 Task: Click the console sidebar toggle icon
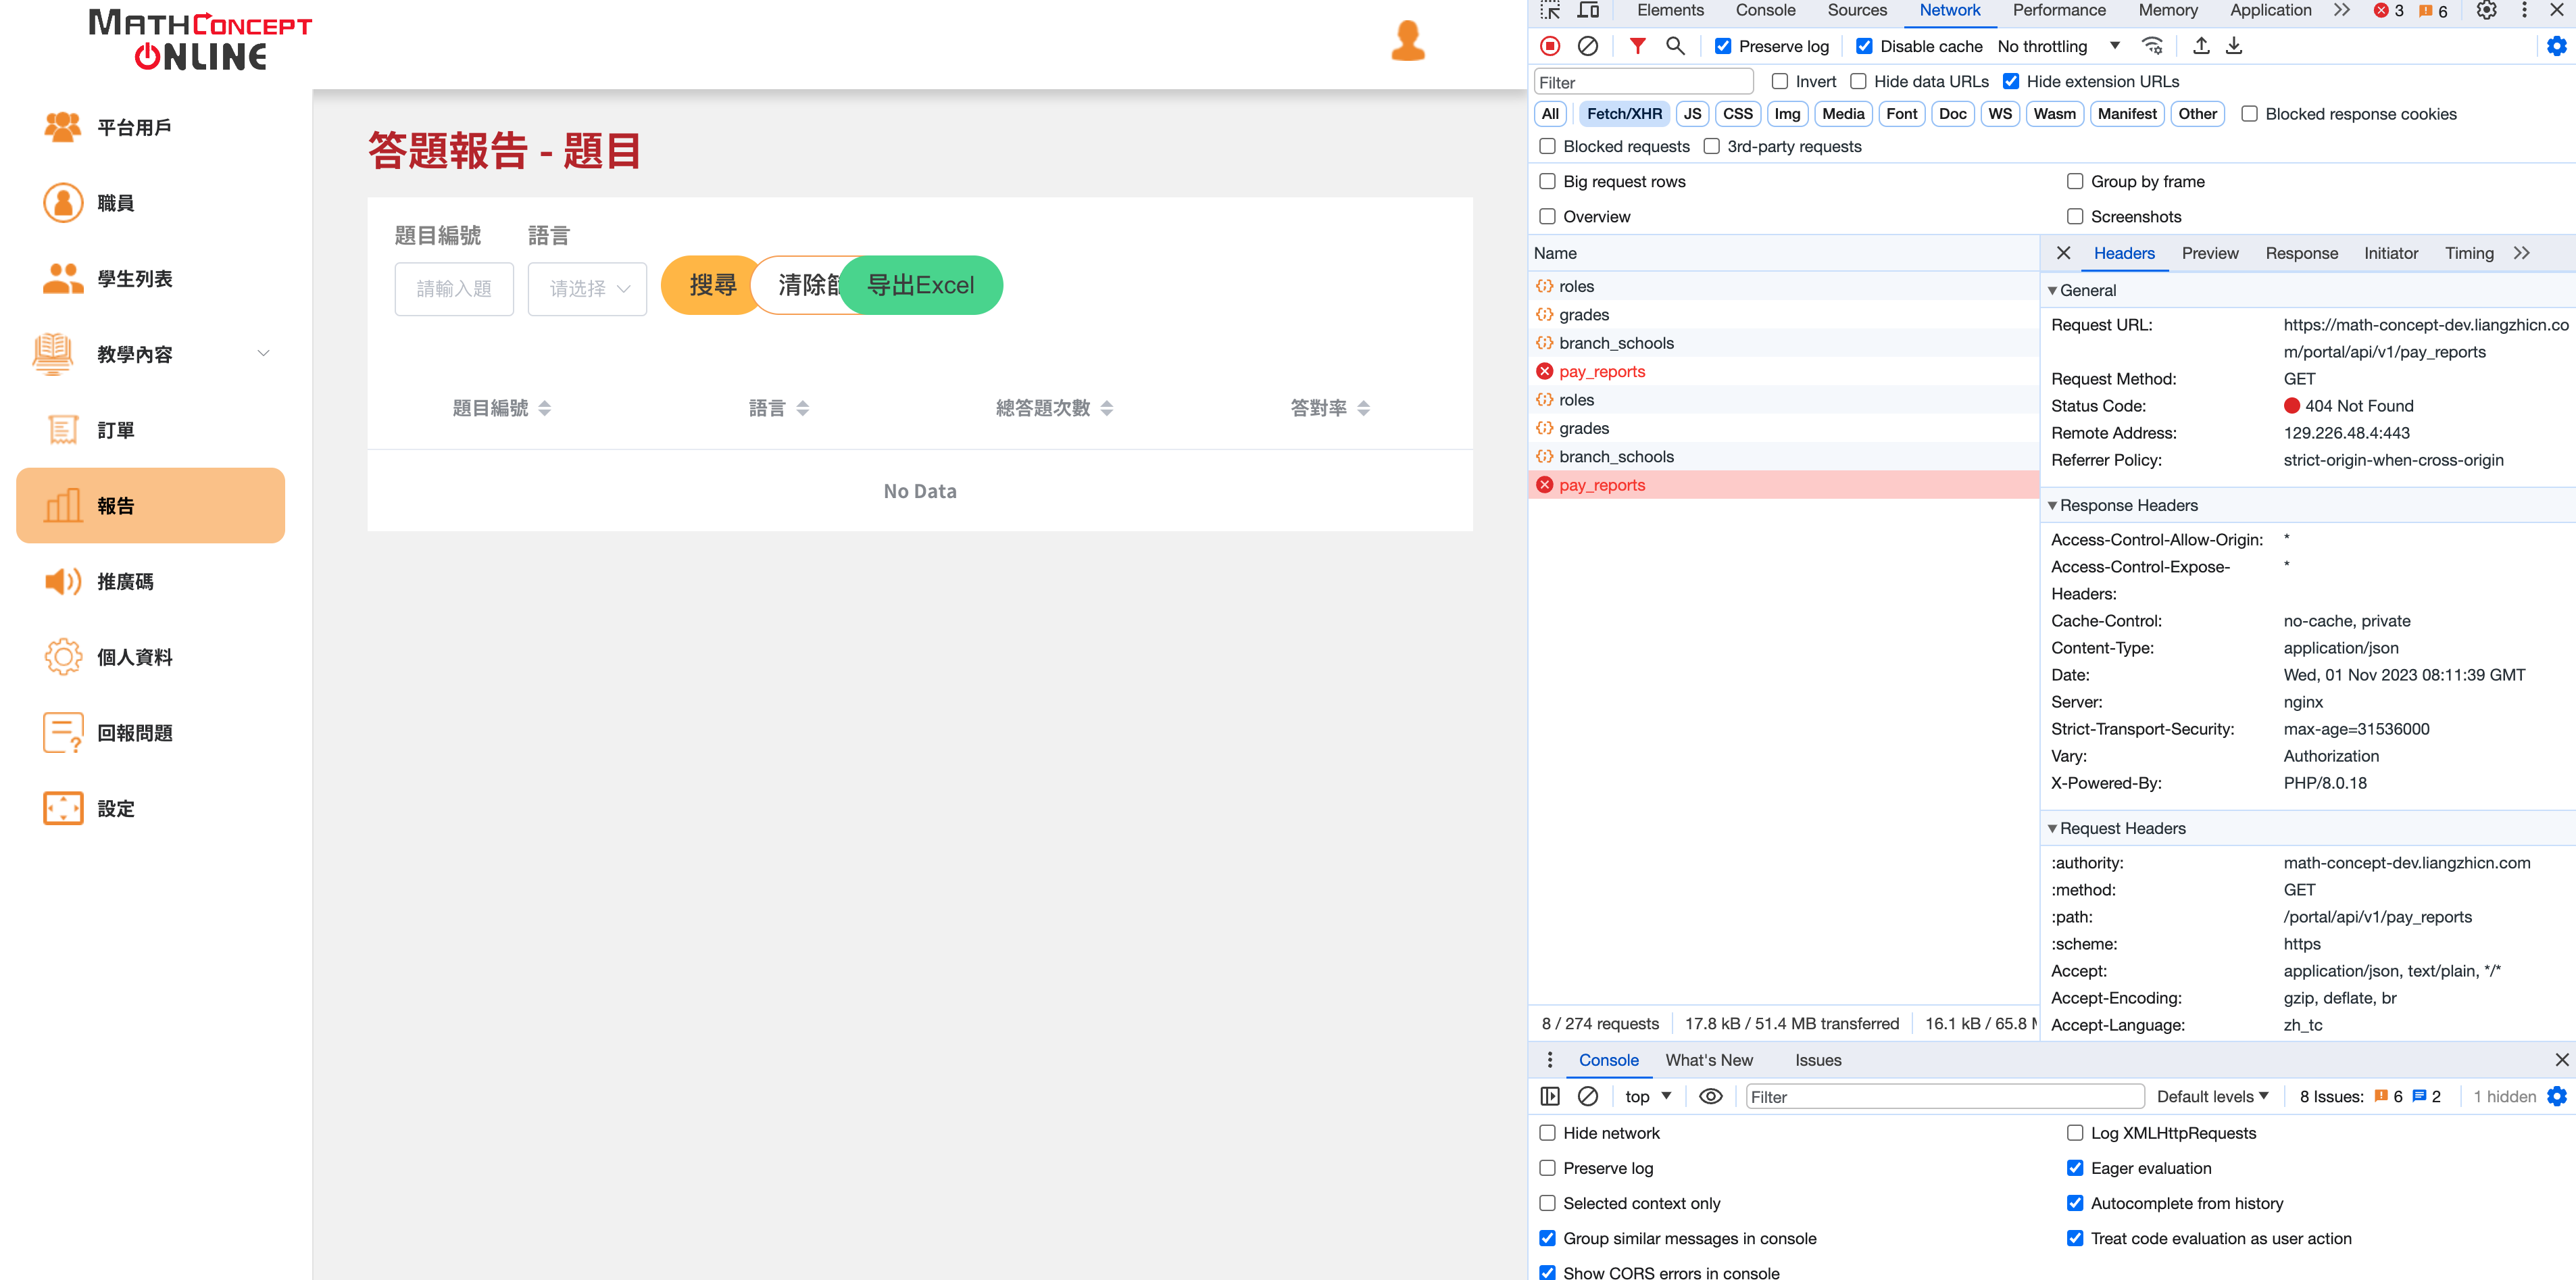pyautogui.click(x=1550, y=1096)
